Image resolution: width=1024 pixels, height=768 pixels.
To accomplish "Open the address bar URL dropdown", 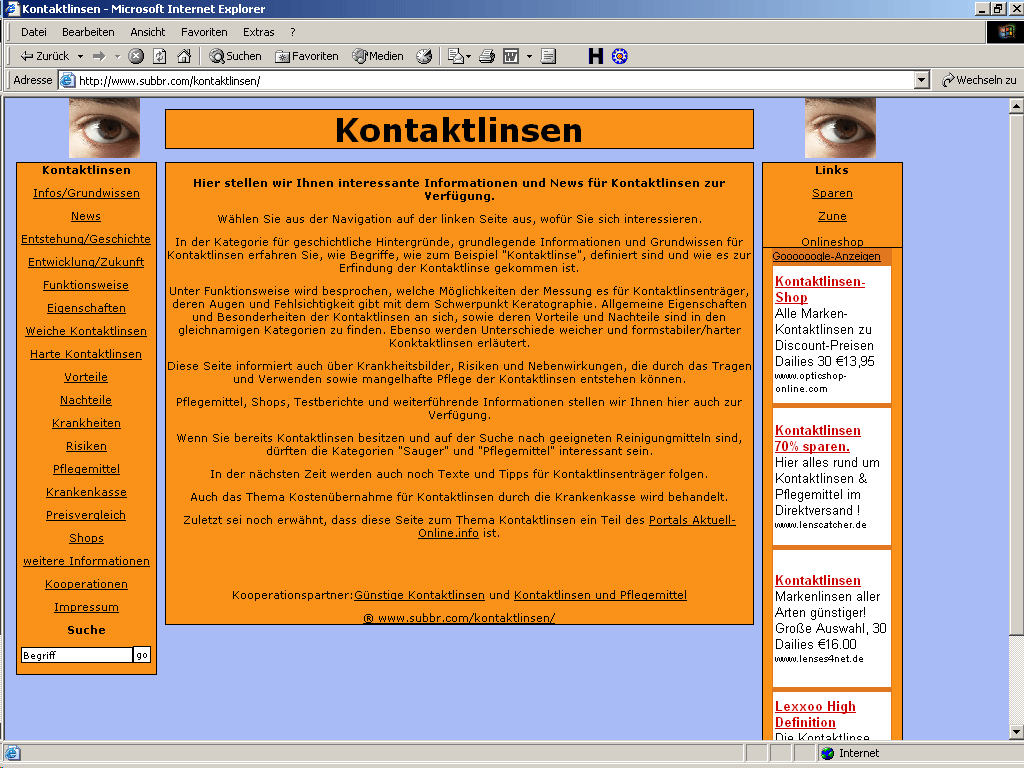I will 922,80.
